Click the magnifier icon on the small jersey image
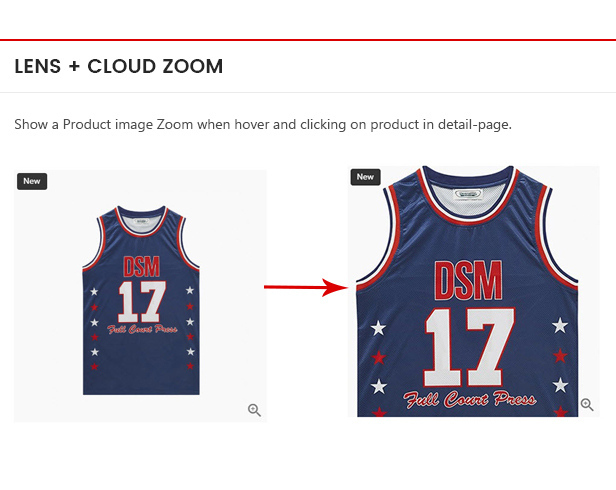This screenshot has width=616, height=490. (254, 410)
